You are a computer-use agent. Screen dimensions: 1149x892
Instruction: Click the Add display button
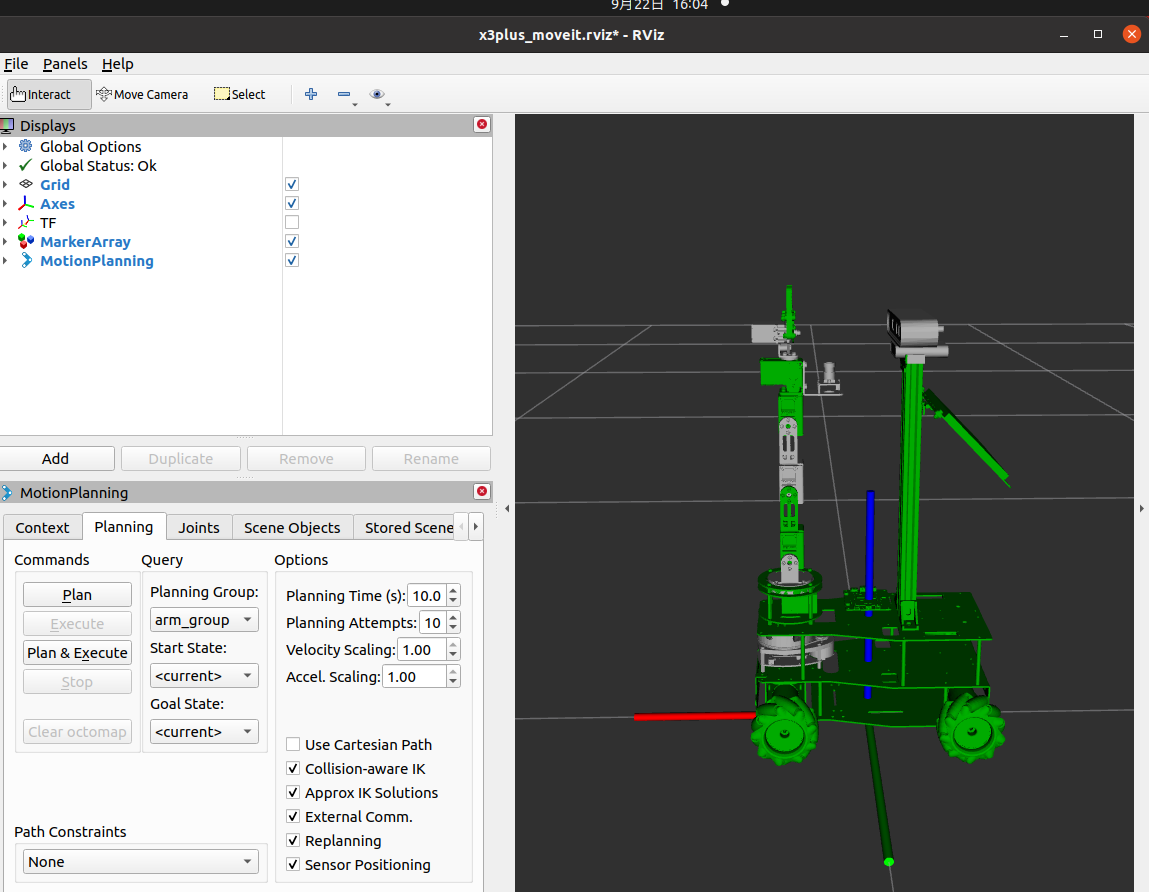56,459
